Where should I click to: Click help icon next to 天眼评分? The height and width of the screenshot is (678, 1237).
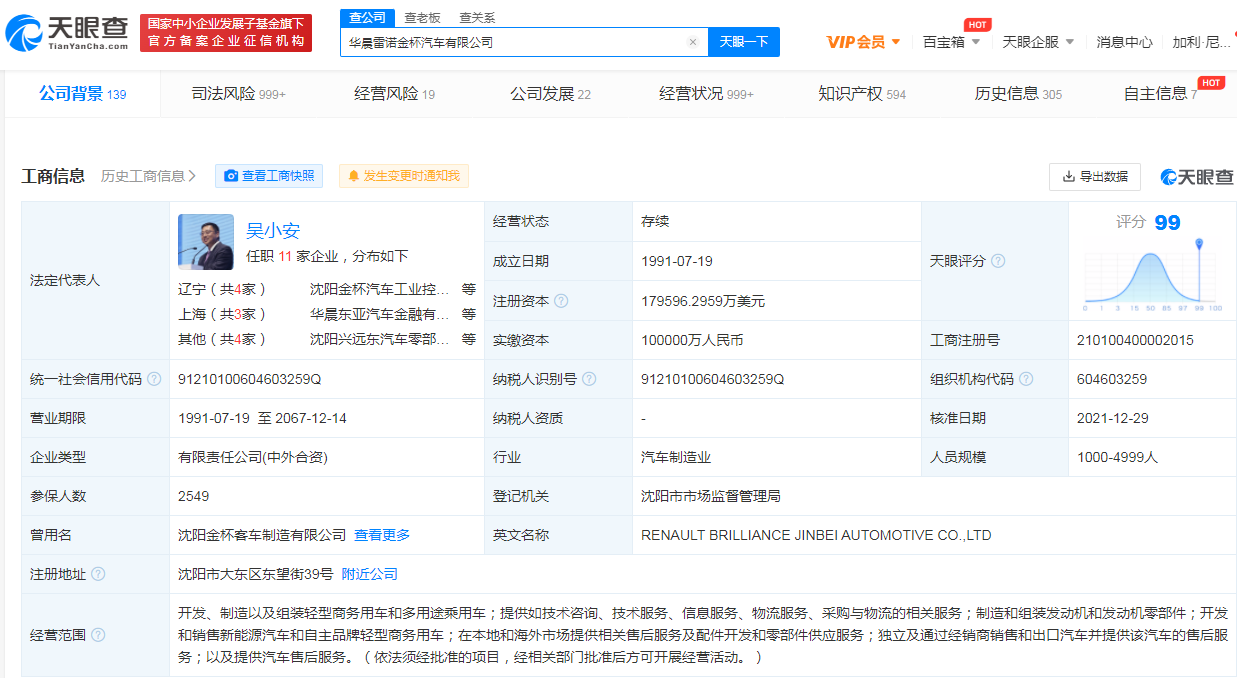point(997,261)
